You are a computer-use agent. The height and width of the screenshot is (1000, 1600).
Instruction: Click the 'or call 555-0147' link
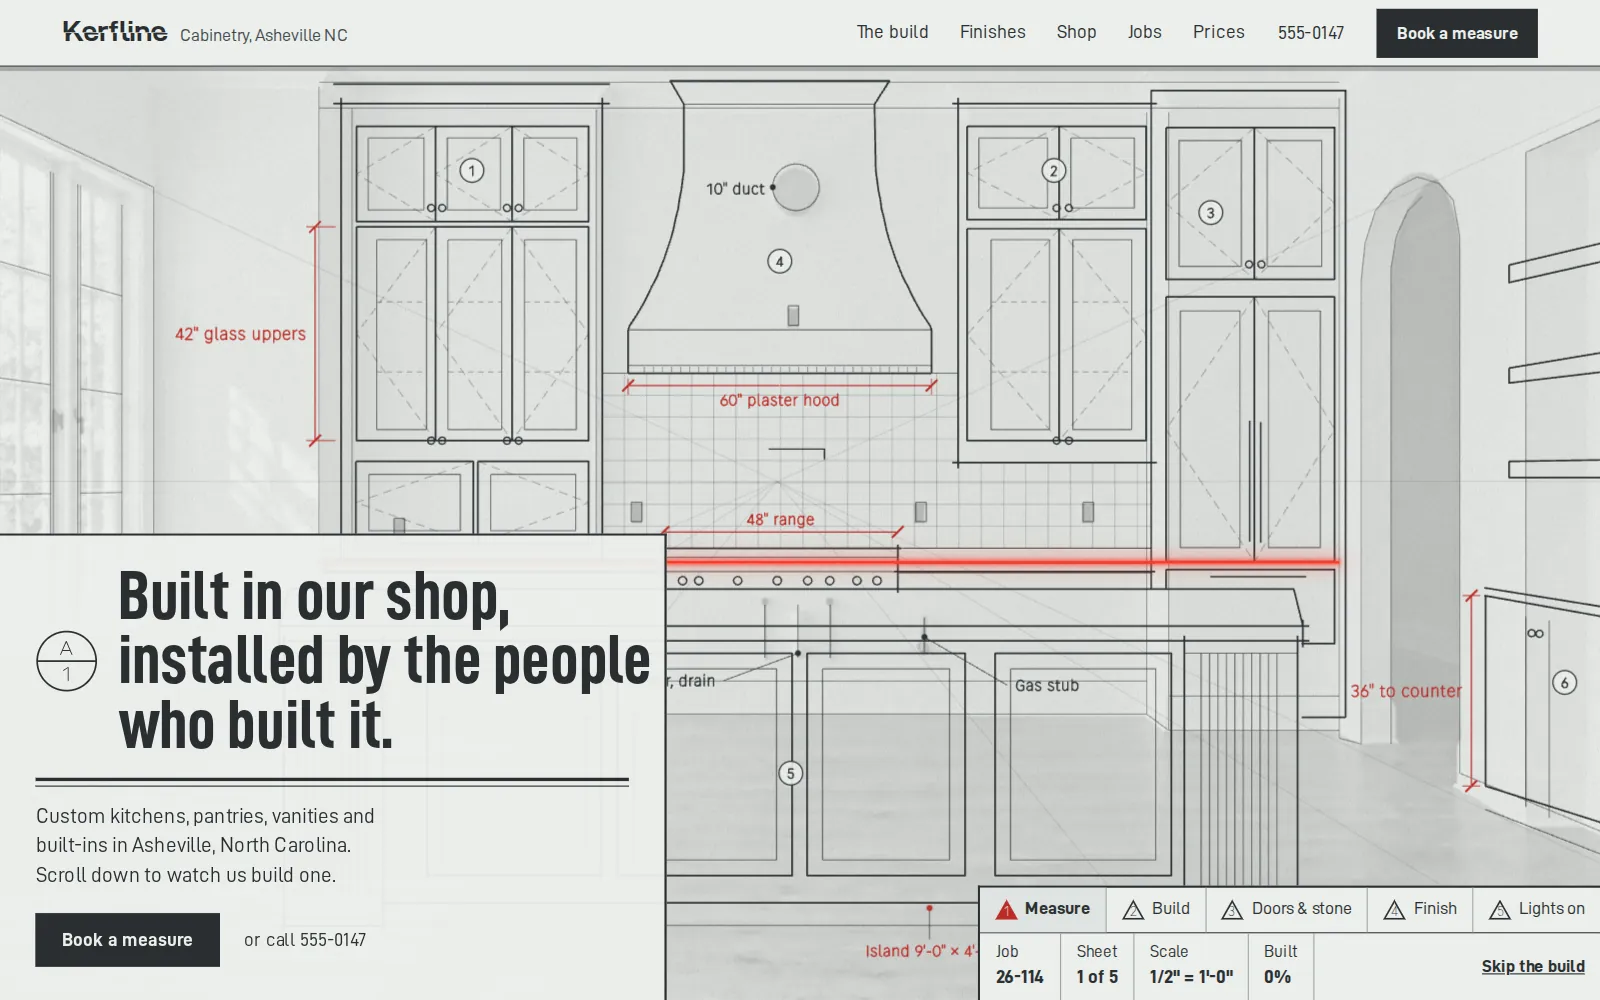coord(305,940)
